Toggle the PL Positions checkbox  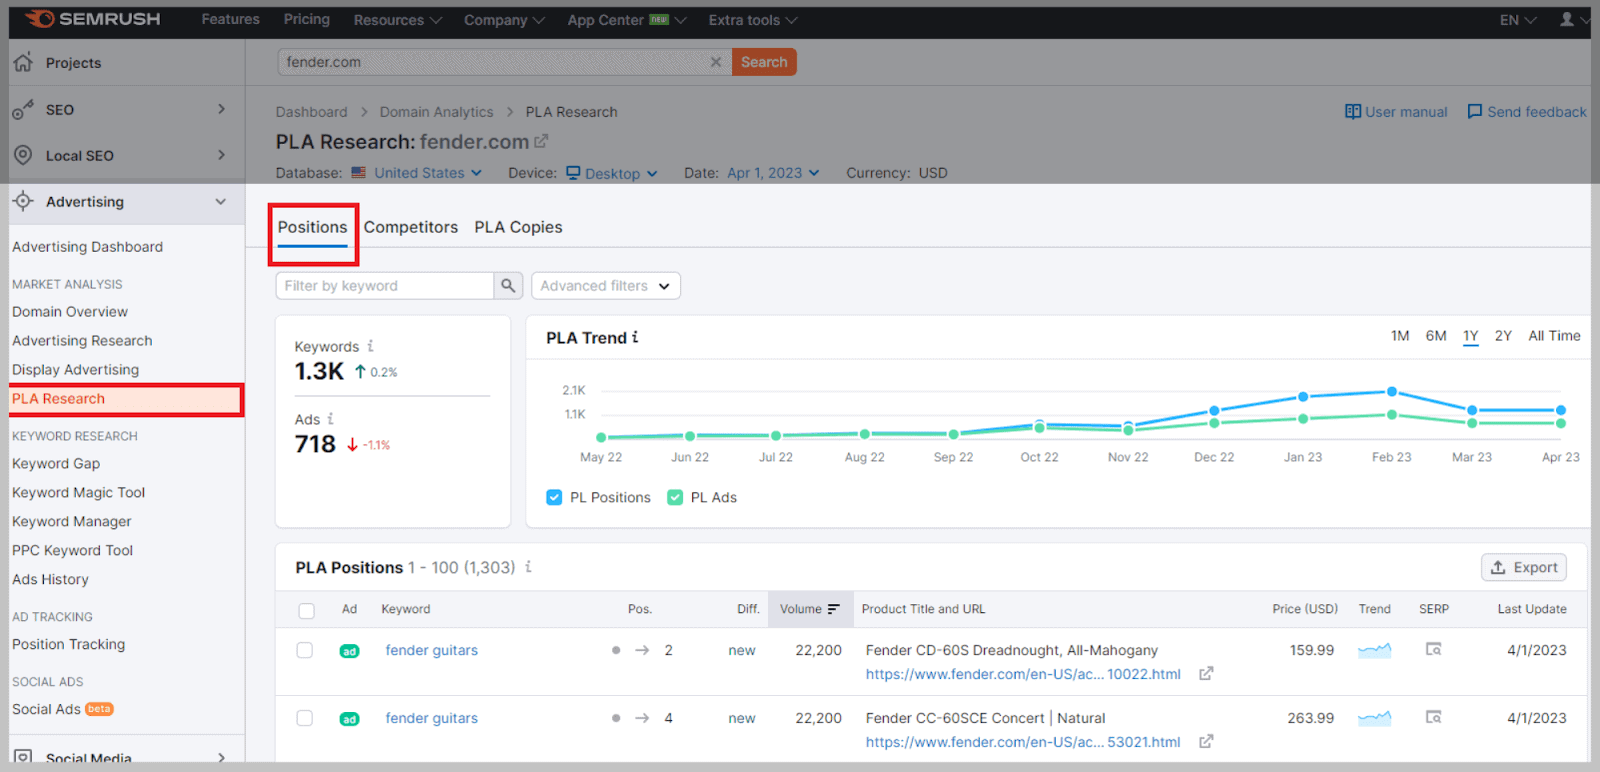click(554, 497)
